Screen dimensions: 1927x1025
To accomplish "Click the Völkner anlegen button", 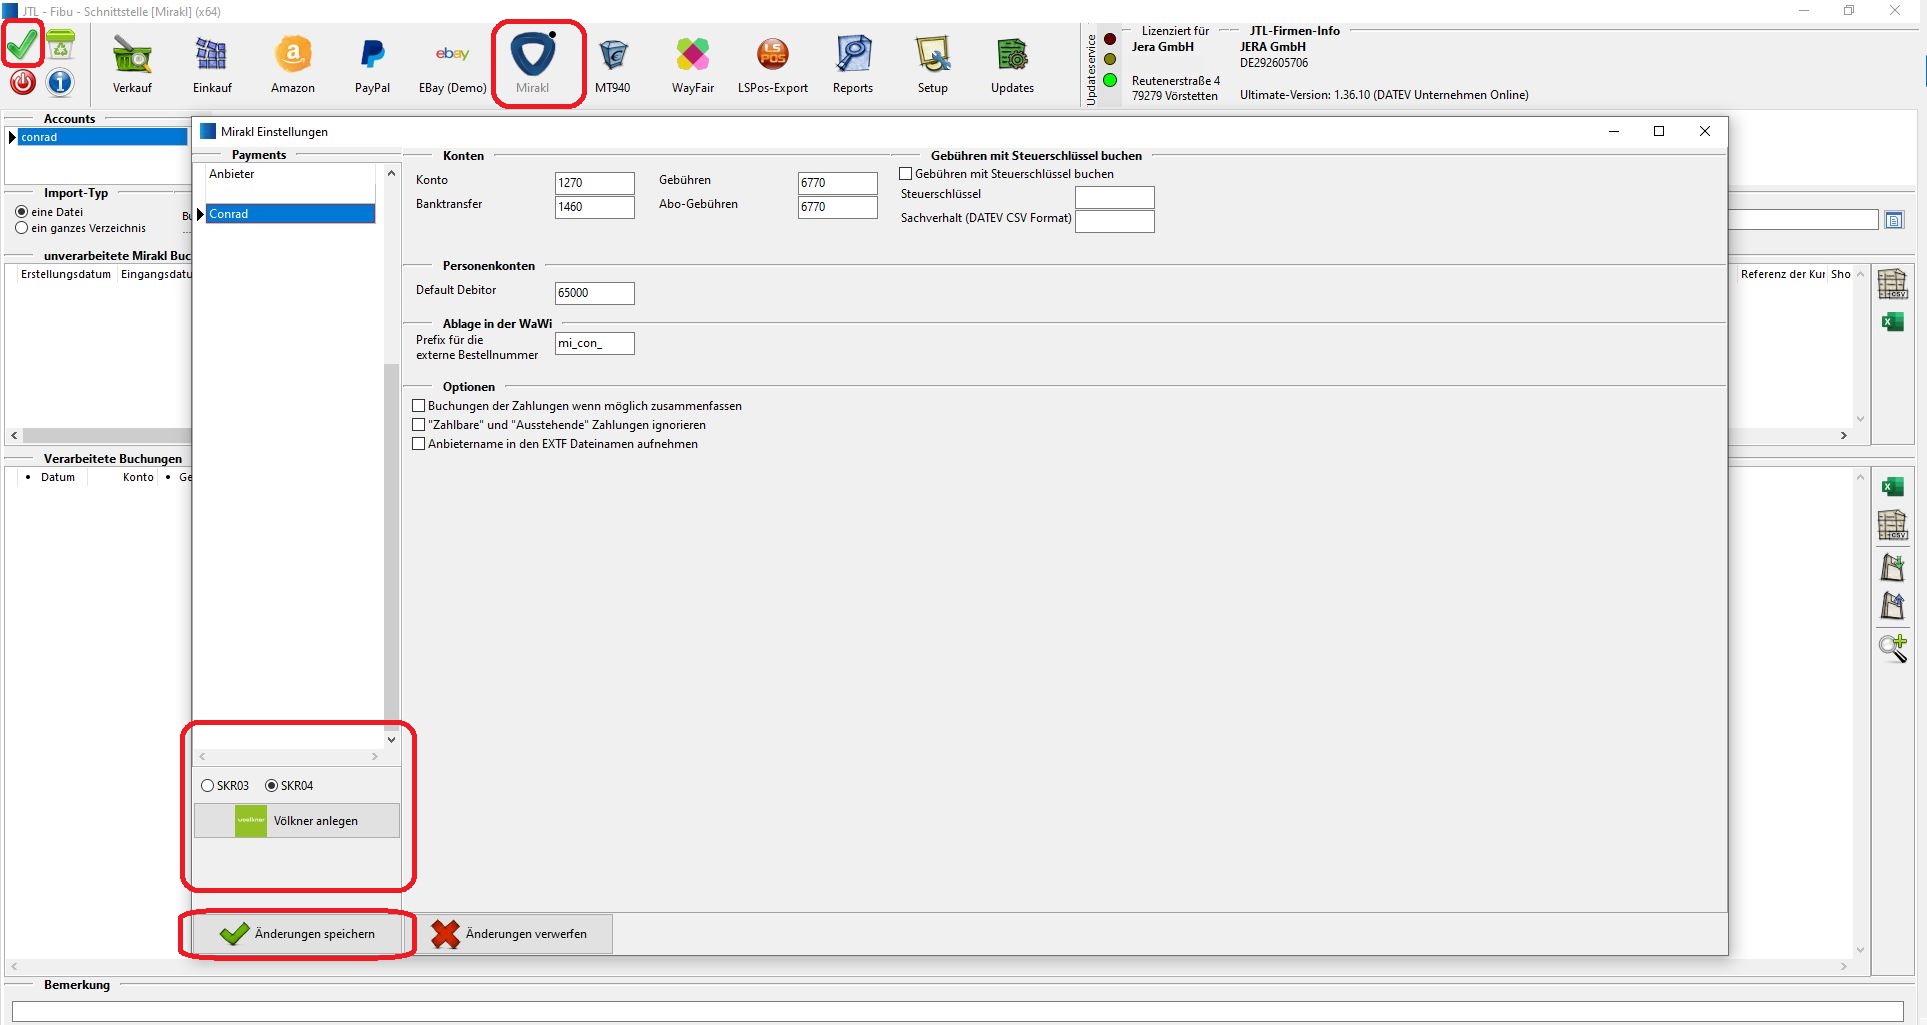I will tap(297, 821).
